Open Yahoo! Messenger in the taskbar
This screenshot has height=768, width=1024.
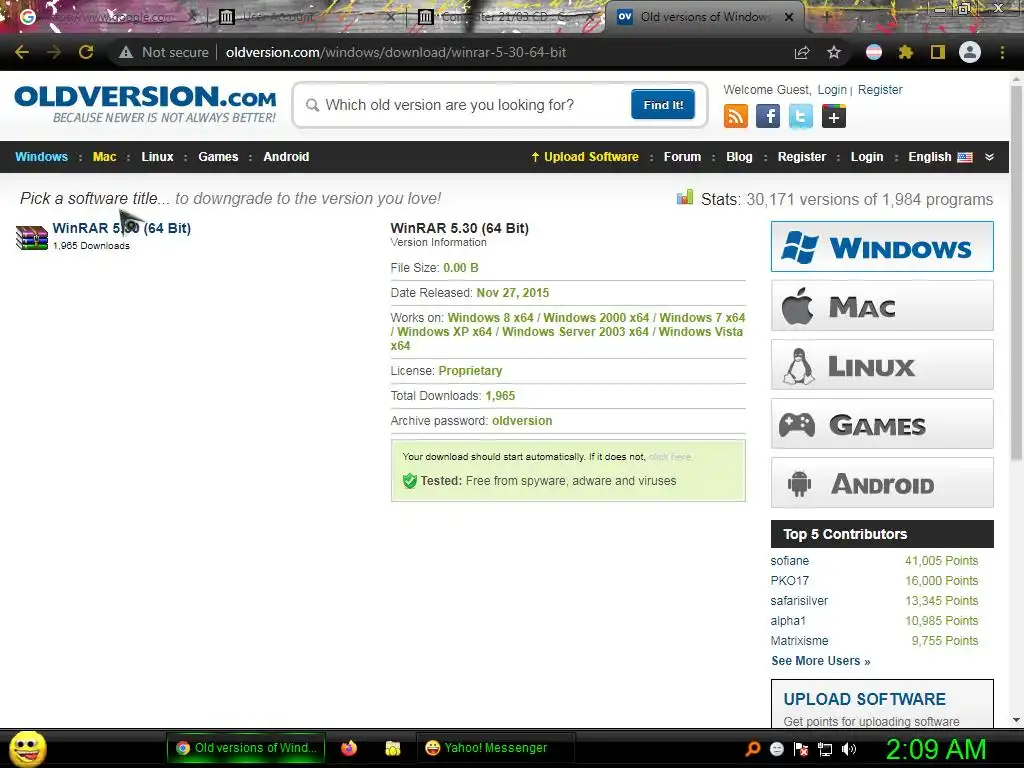pos(495,748)
